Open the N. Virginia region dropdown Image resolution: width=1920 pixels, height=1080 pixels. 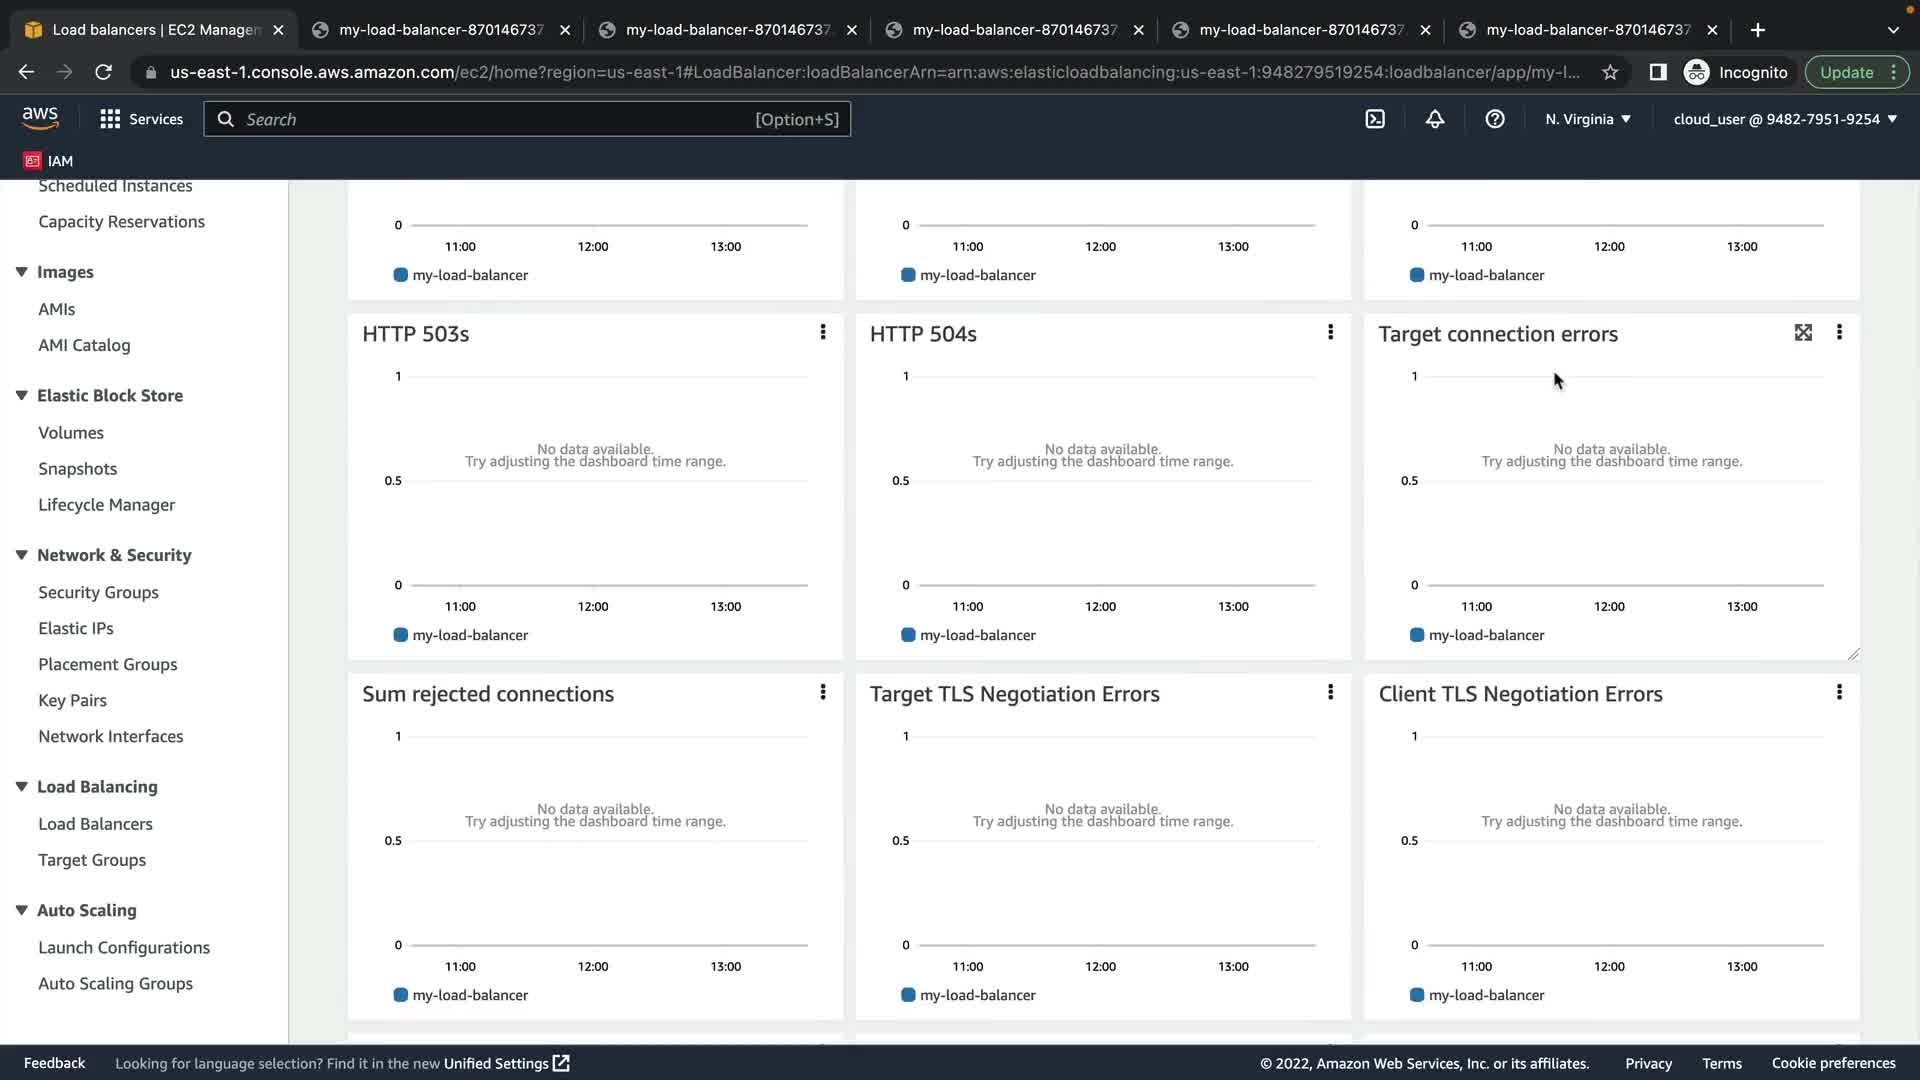(x=1588, y=119)
